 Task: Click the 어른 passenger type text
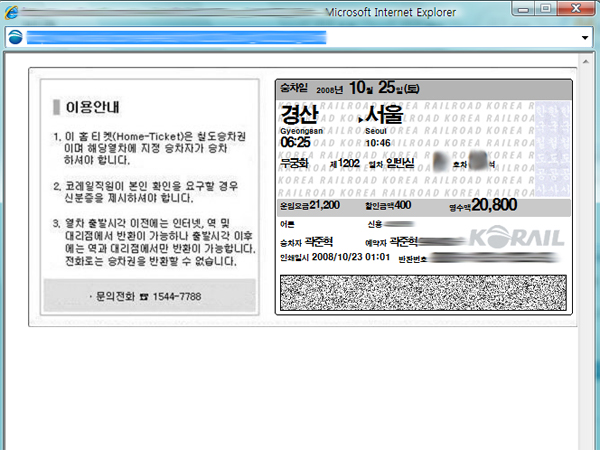click(x=287, y=224)
